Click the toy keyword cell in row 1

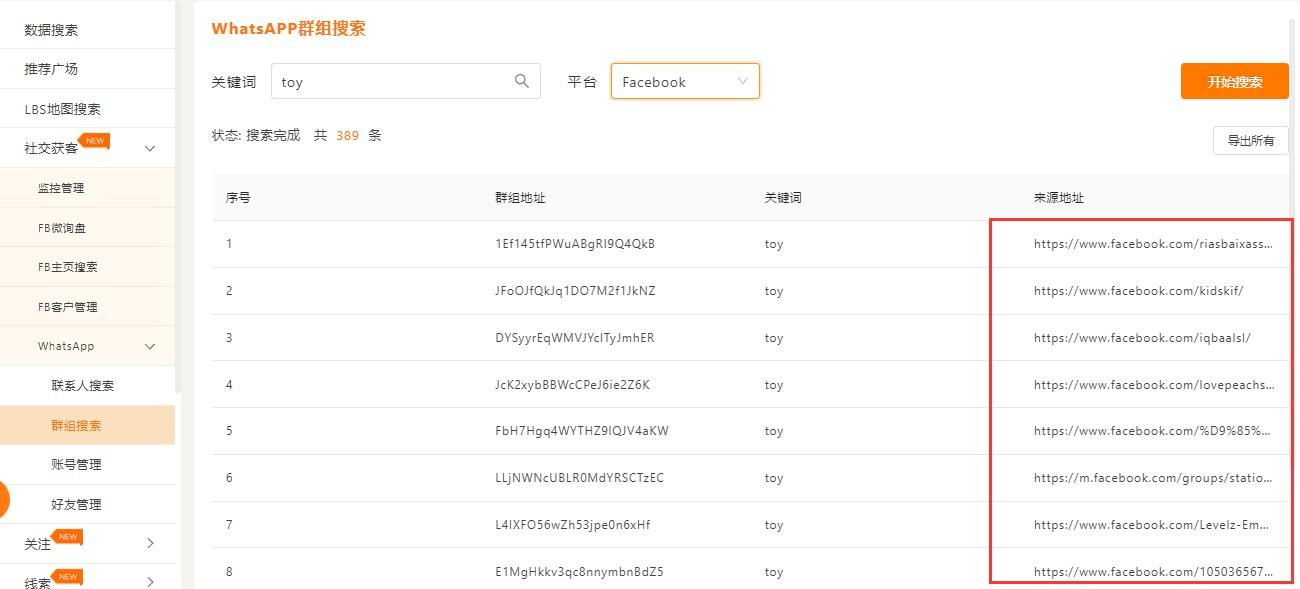click(774, 244)
